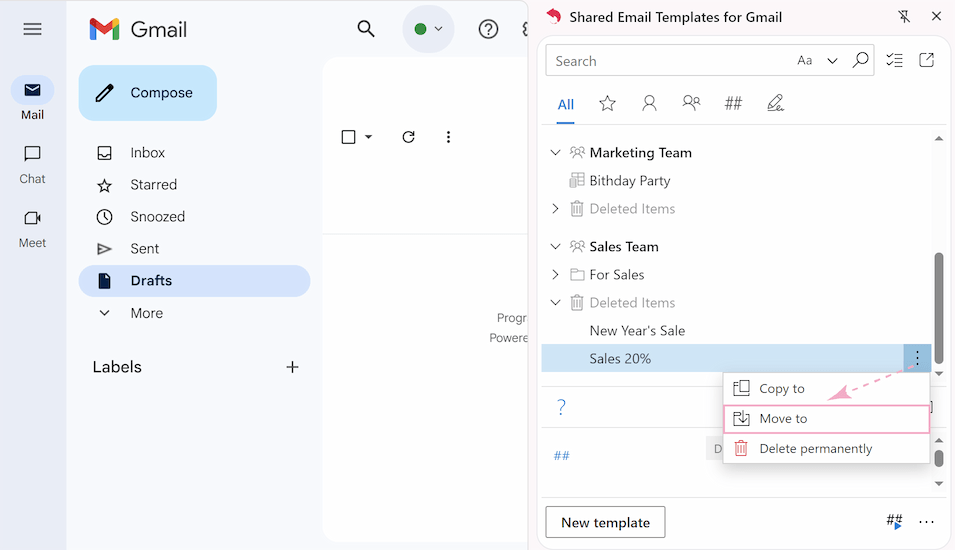Click the New template button

[x=605, y=522]
